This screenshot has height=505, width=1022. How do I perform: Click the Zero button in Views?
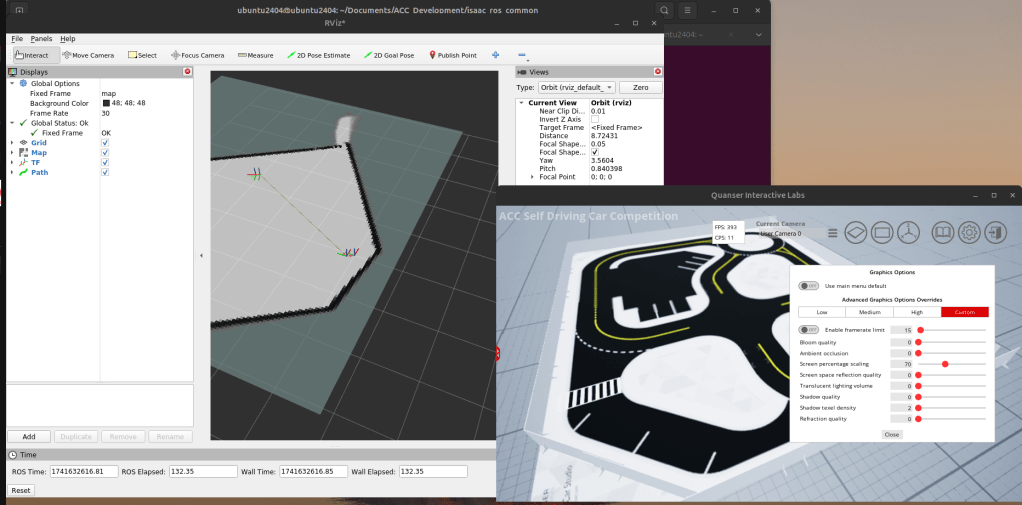pyautogui.click(x=640, y=88)
